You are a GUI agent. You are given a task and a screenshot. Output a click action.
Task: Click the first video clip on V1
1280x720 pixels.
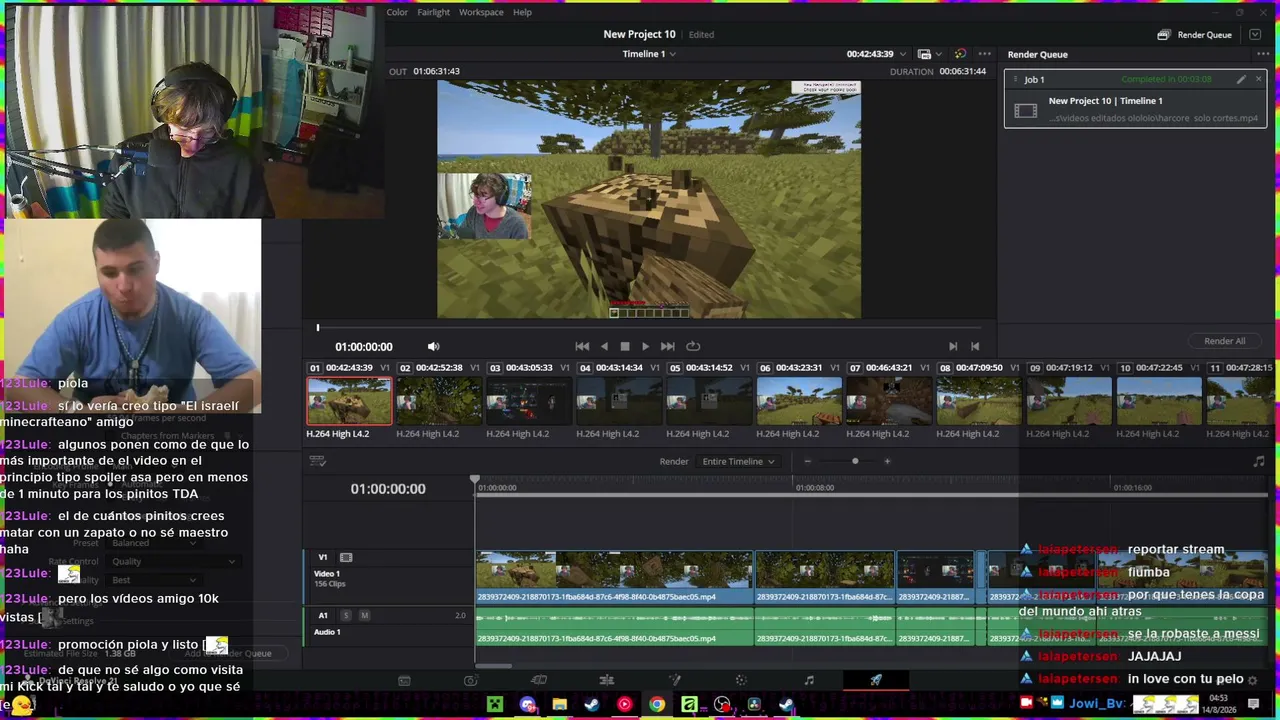pos(614,578)
